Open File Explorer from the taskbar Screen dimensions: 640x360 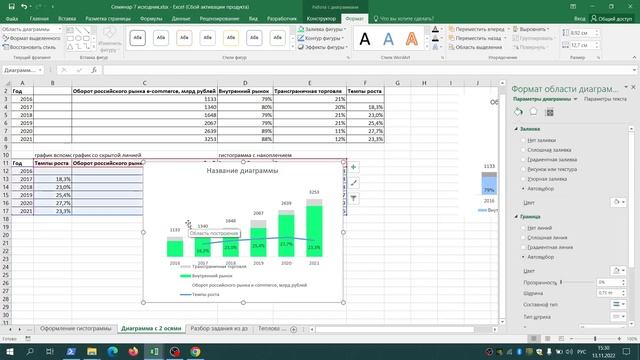(x=92, y=351)
